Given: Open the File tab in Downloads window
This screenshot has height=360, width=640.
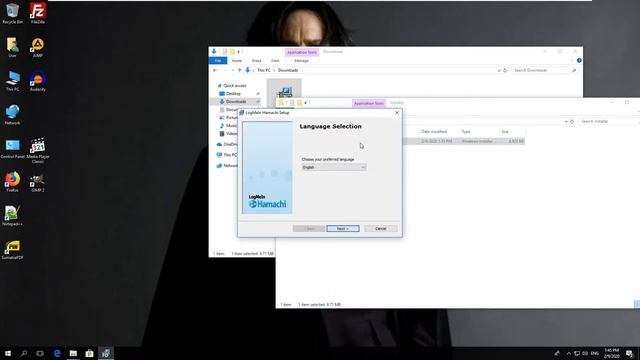Looking at the screenshot, I should pos(218,60).
